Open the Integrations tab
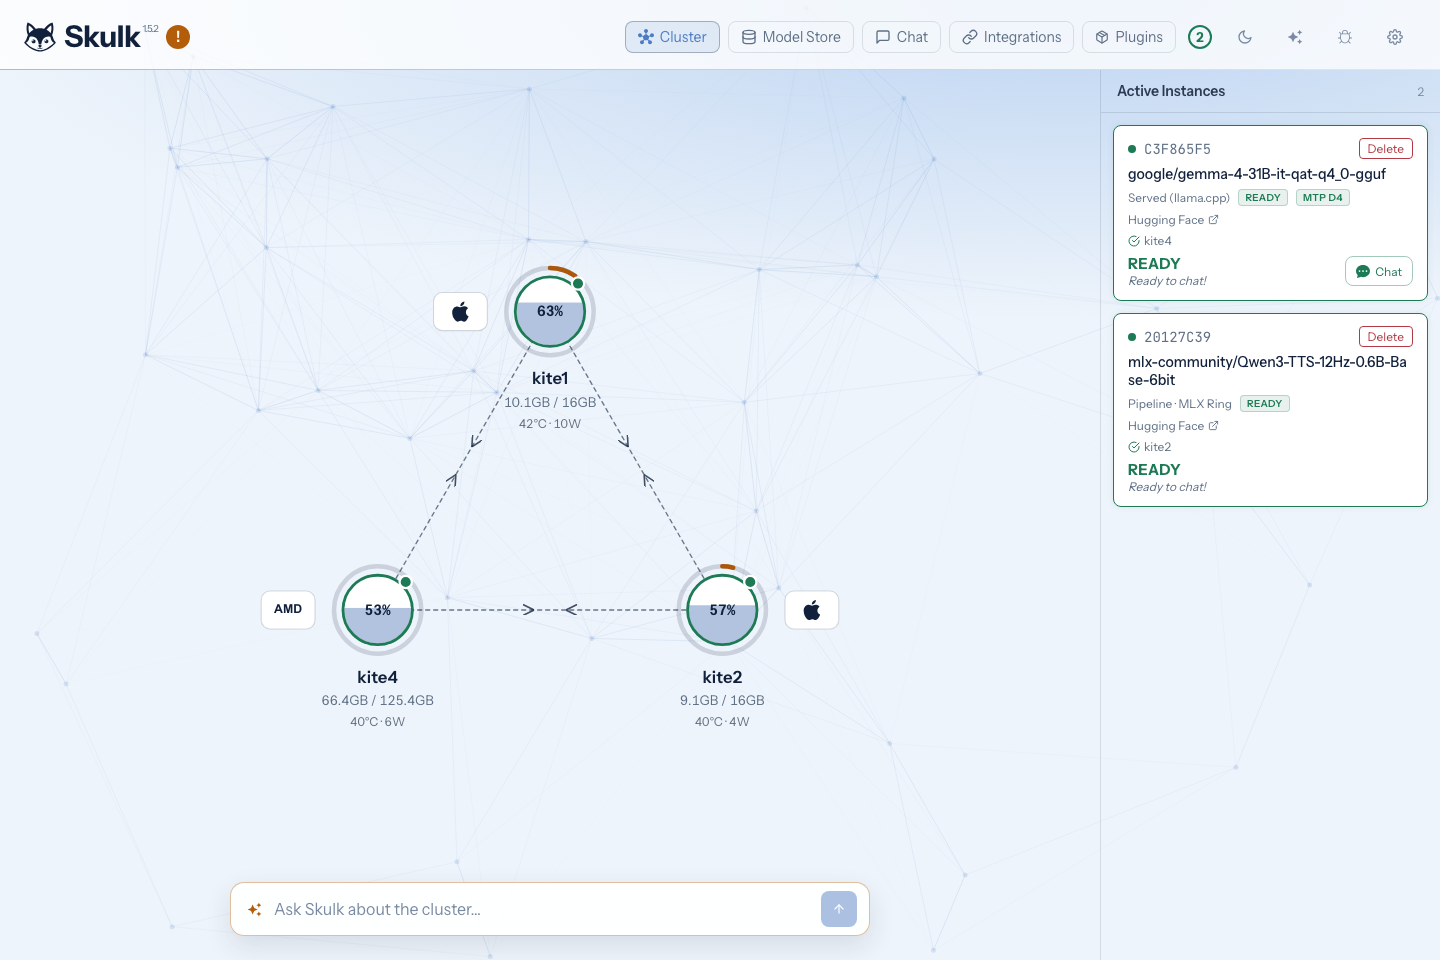This screenshot has height=960, width=1440. tap(1011, 37)
